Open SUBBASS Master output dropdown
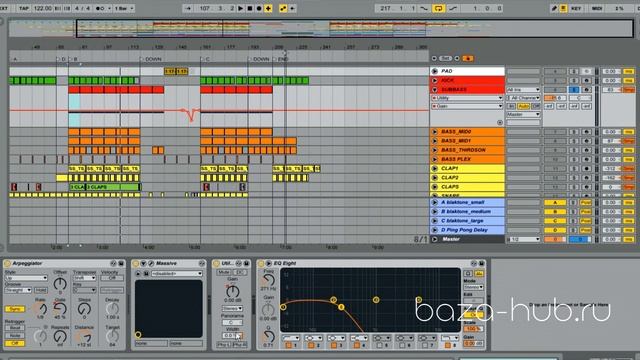Viewport: 640px width, 360px height. (x=523, y=114)
